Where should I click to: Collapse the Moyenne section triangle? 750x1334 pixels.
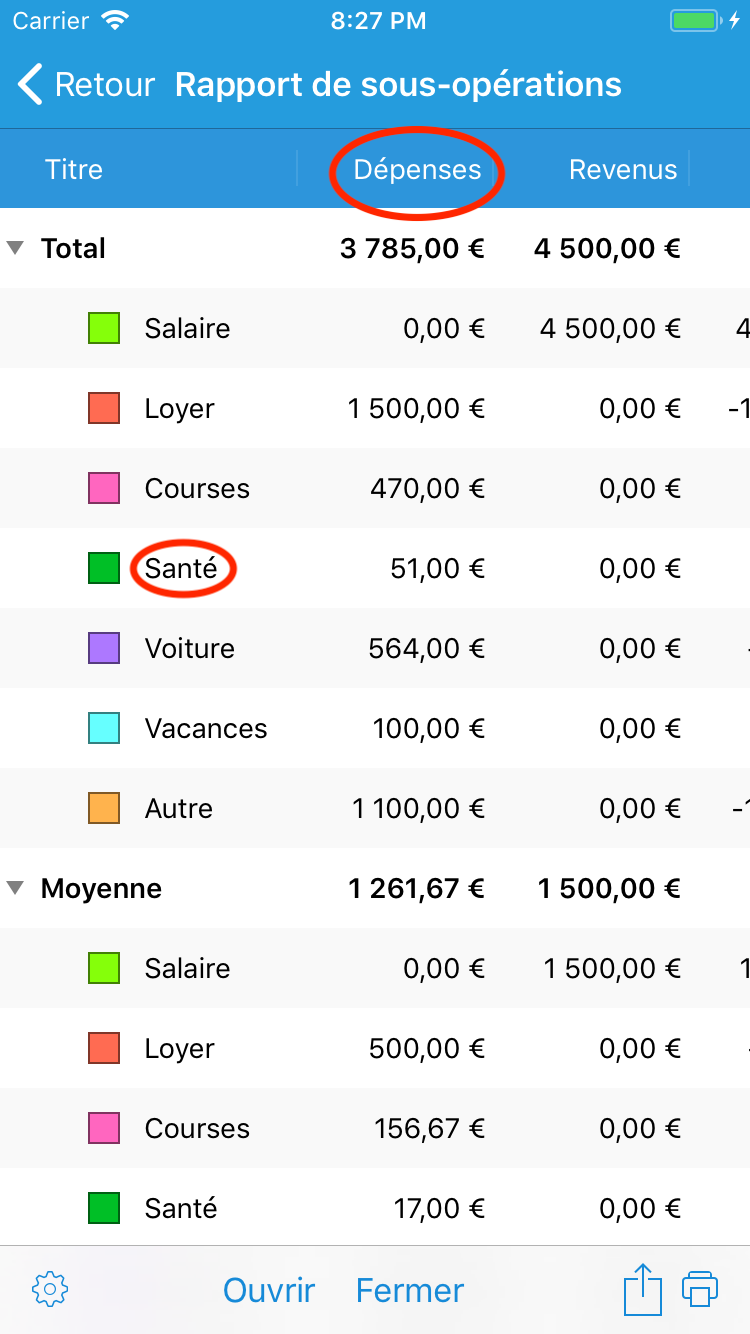click(x=15, y=888)
